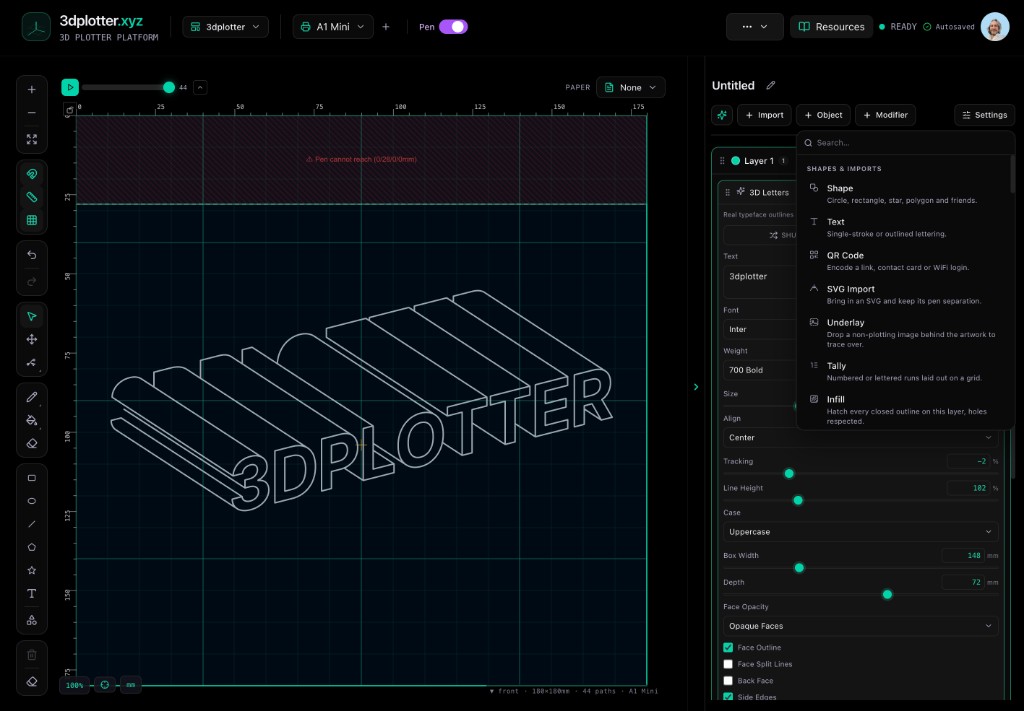Viewport: 1024px width, 711px height.
Task: Uncheck the Face Outline checkbox
Action: 728,648
